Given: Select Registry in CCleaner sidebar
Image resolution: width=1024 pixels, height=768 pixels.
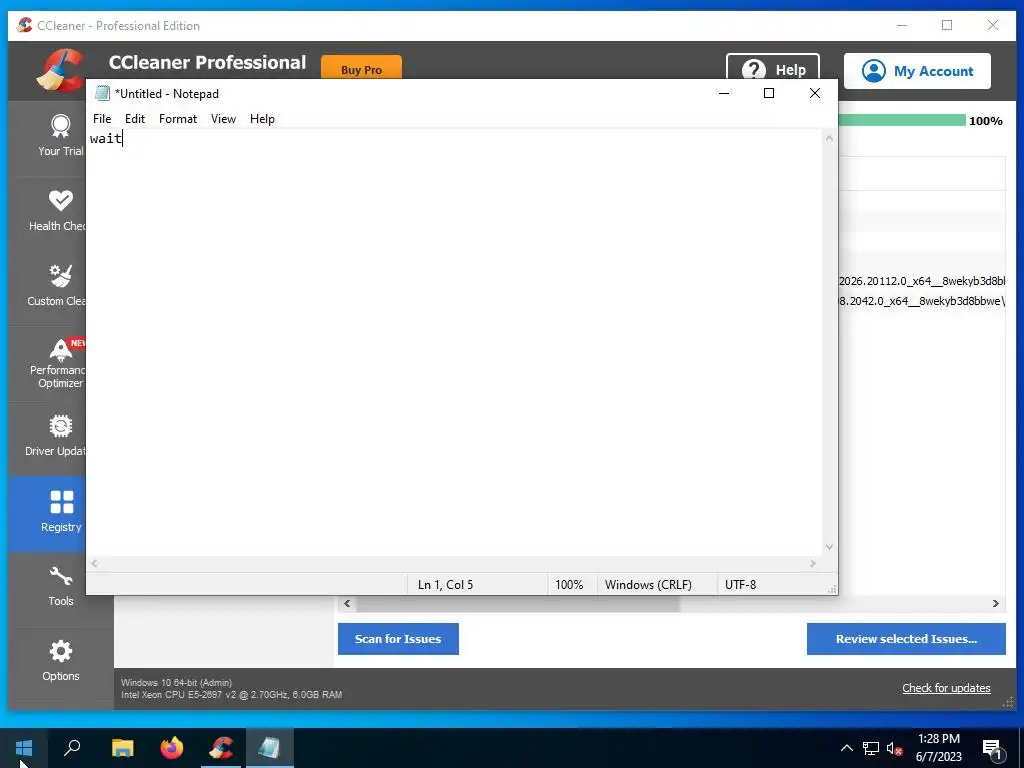Looking at the screenshot, I should click(x=47, y=513).
